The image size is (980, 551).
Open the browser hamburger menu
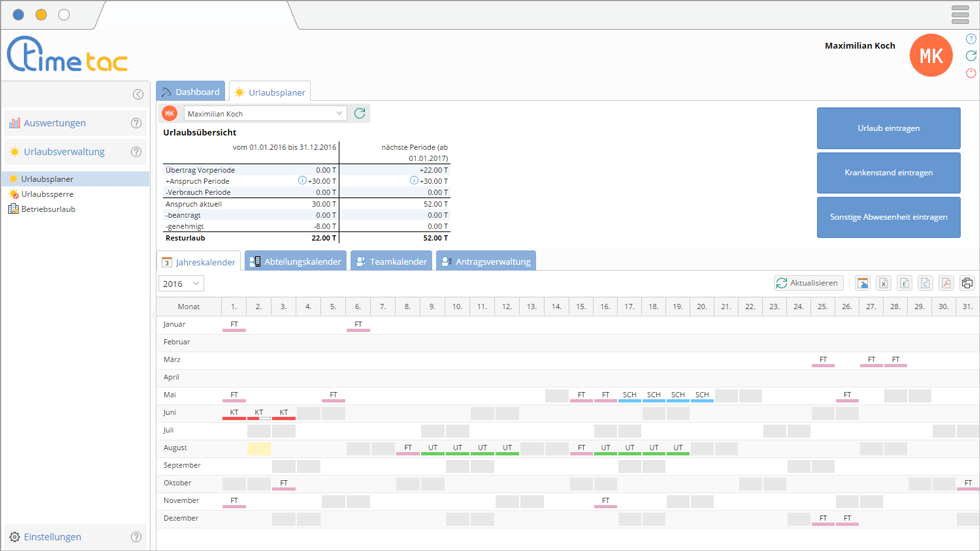960,14
